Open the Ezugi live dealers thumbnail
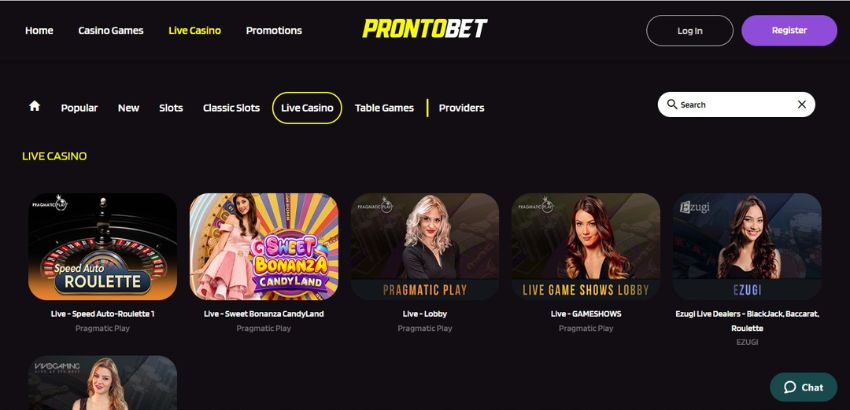 coord(747,247)
